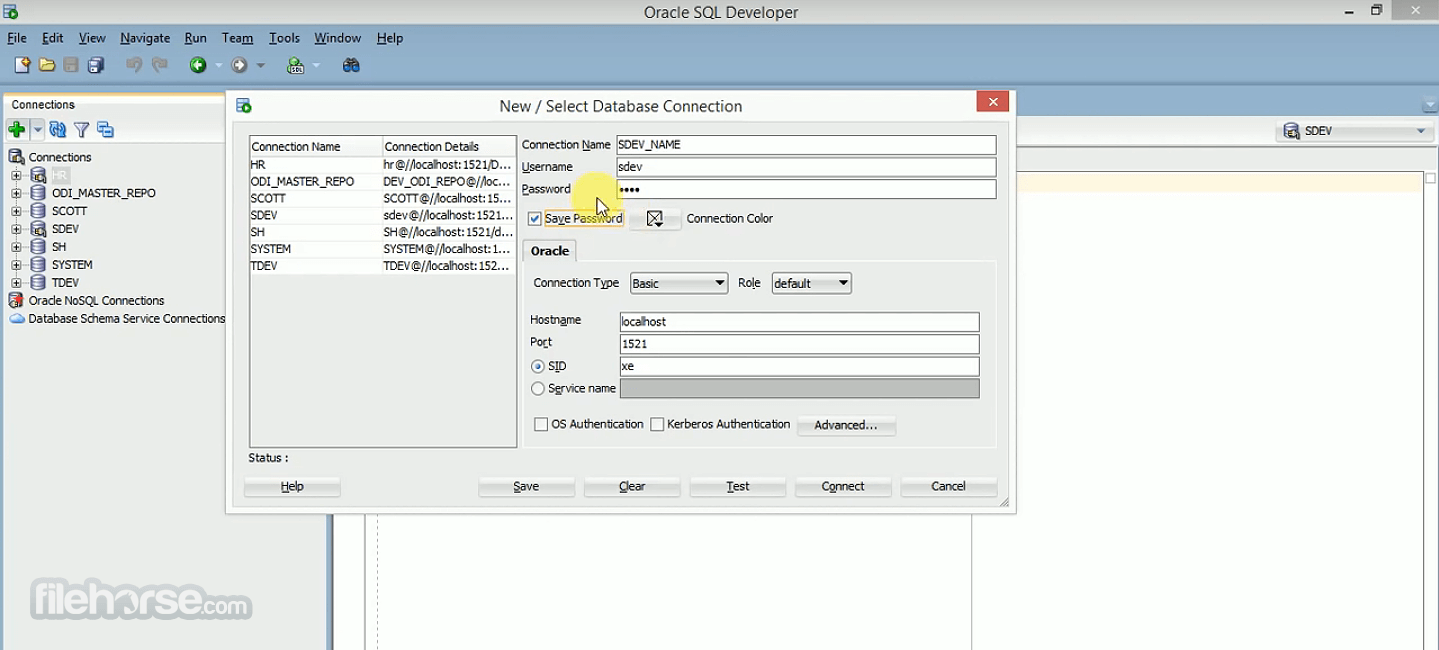The image size is (1439, 650).
Task: Refresh the Connections panel
Action: pos(58,129)
